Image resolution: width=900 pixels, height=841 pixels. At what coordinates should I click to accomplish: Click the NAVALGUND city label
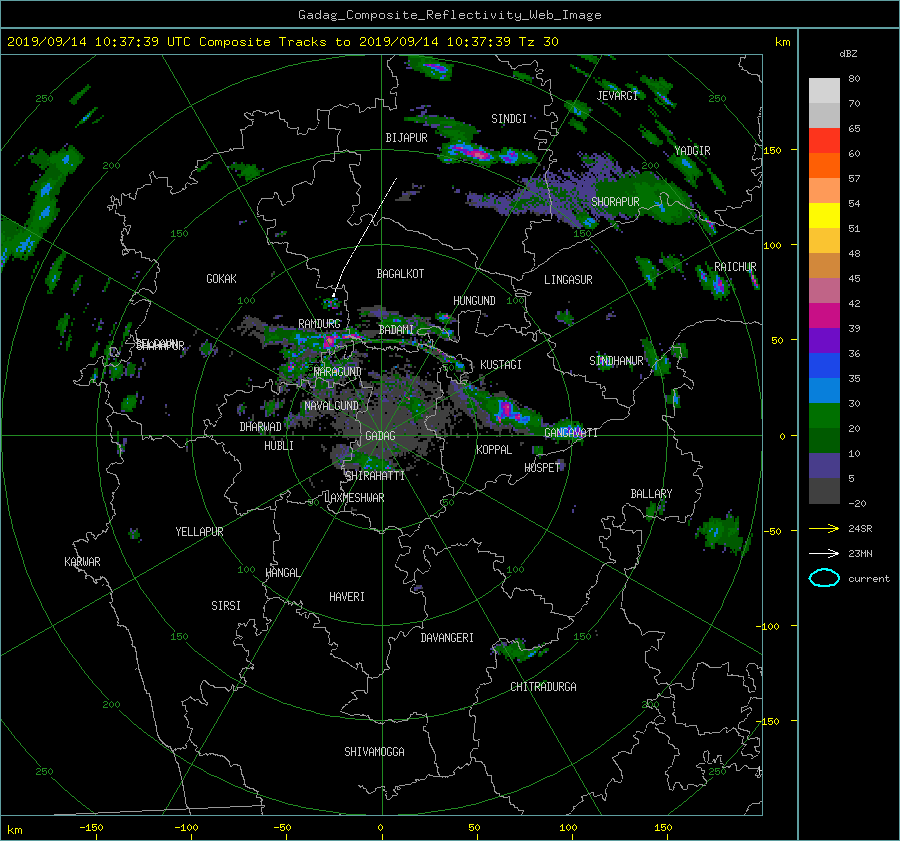tap(331, 406)
